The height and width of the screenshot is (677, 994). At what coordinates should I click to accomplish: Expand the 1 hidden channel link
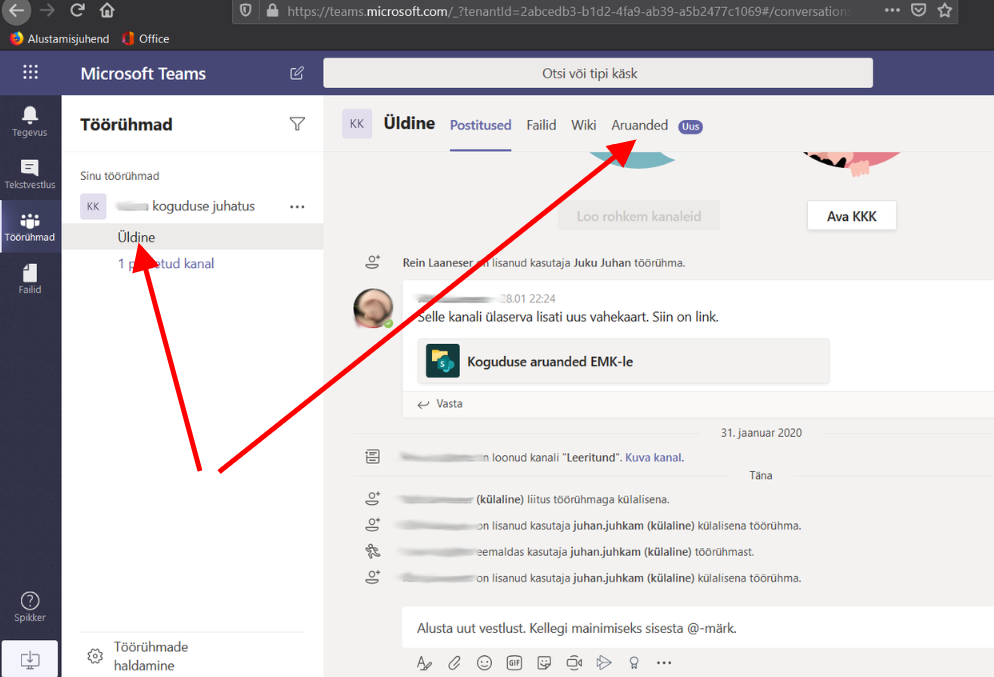(166, 264)
